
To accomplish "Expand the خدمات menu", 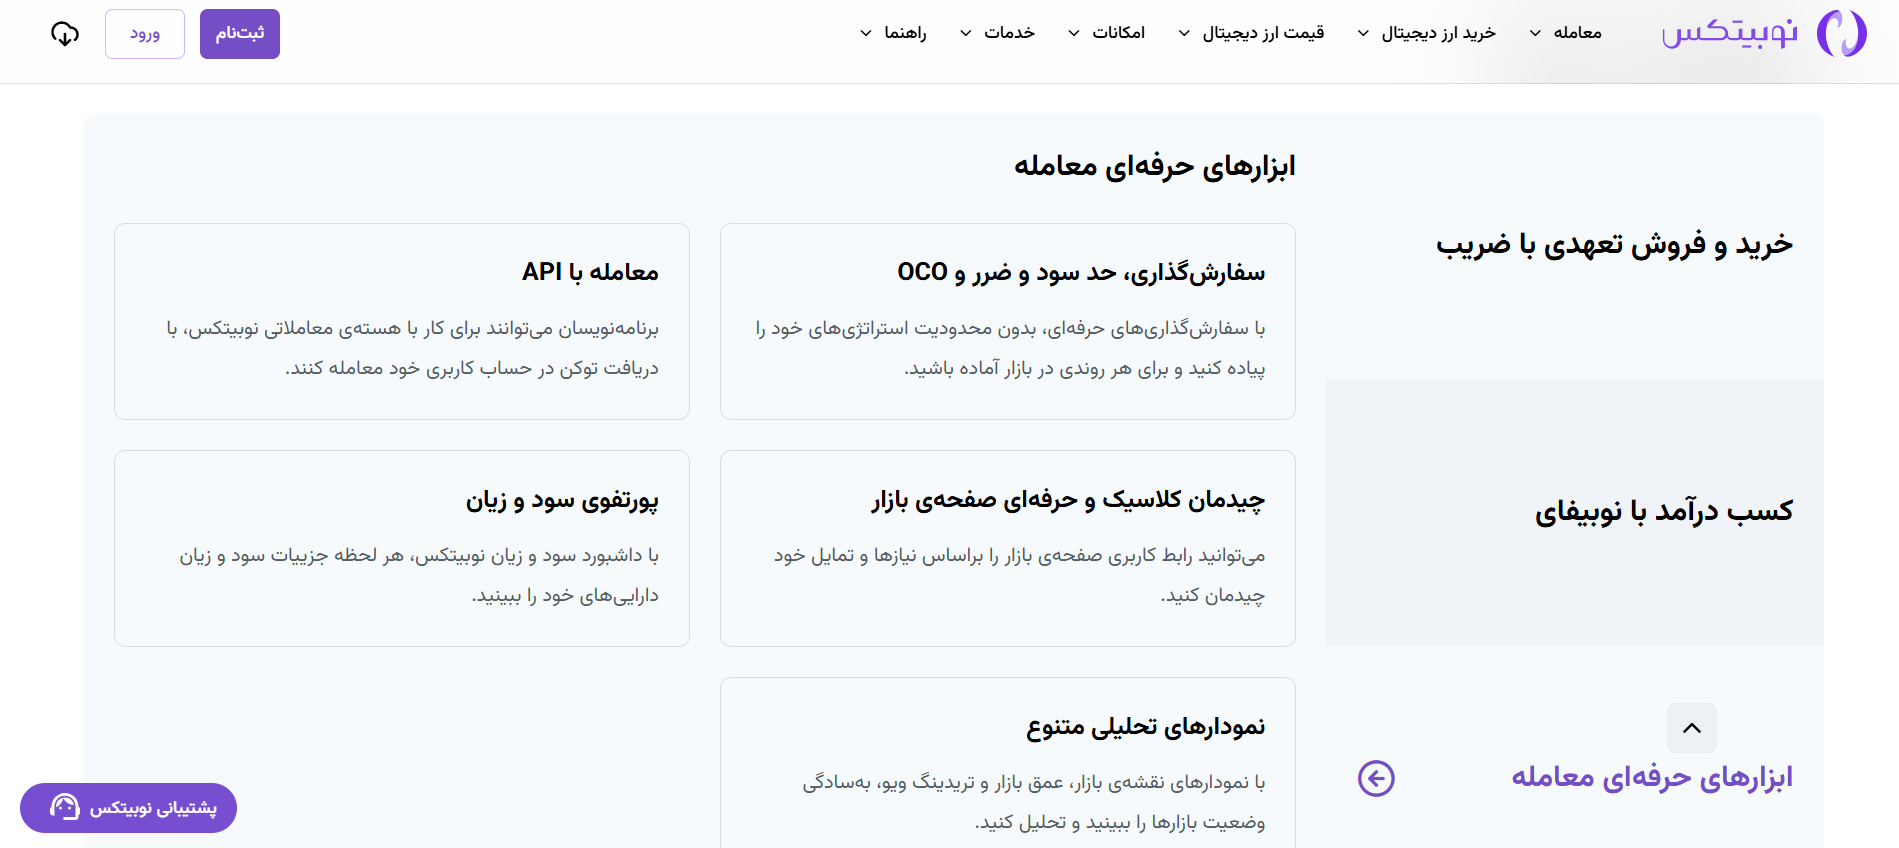I will click(997, 33).
